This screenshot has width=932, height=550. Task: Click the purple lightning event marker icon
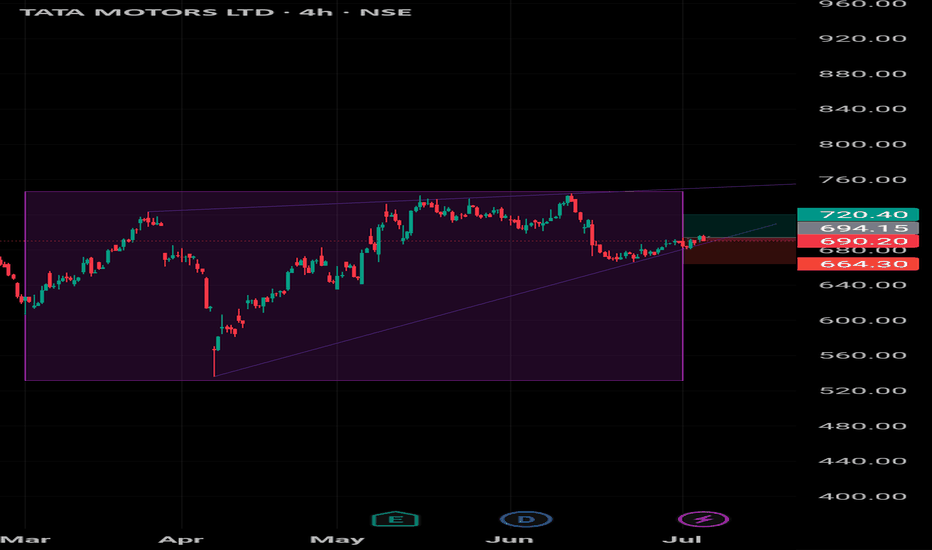704,520
